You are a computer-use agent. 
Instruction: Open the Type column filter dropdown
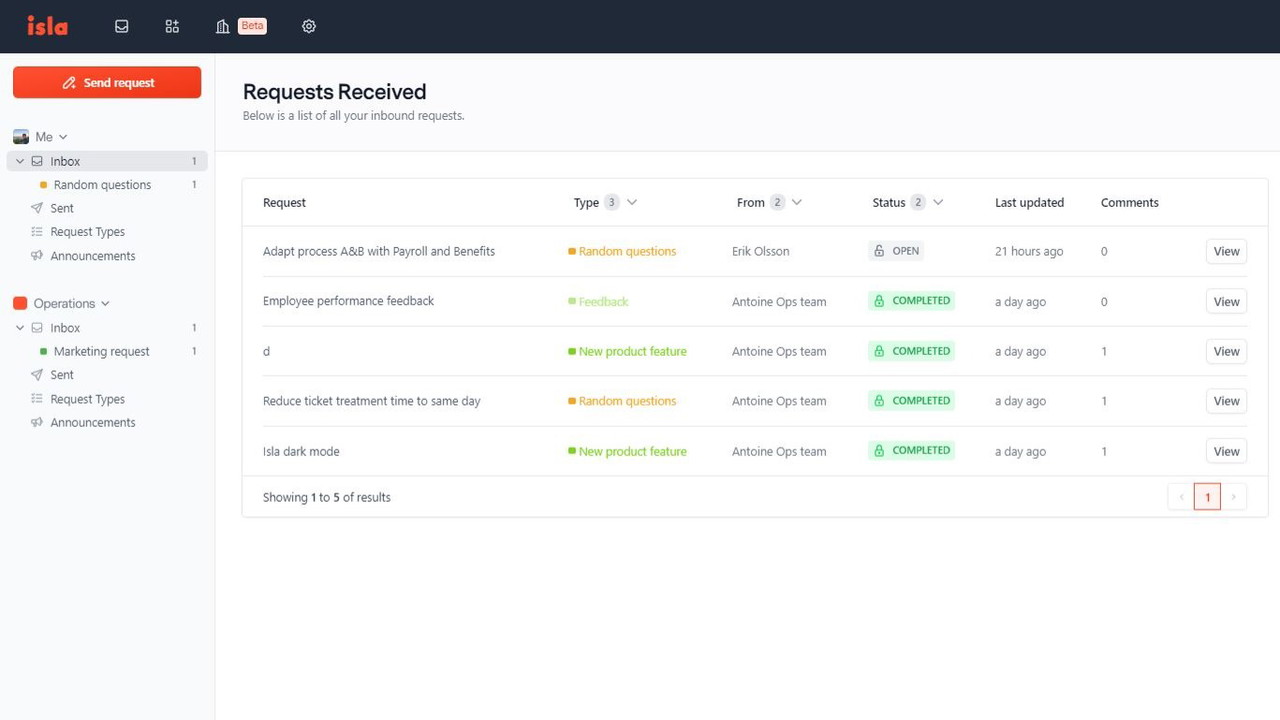(631, 202)
